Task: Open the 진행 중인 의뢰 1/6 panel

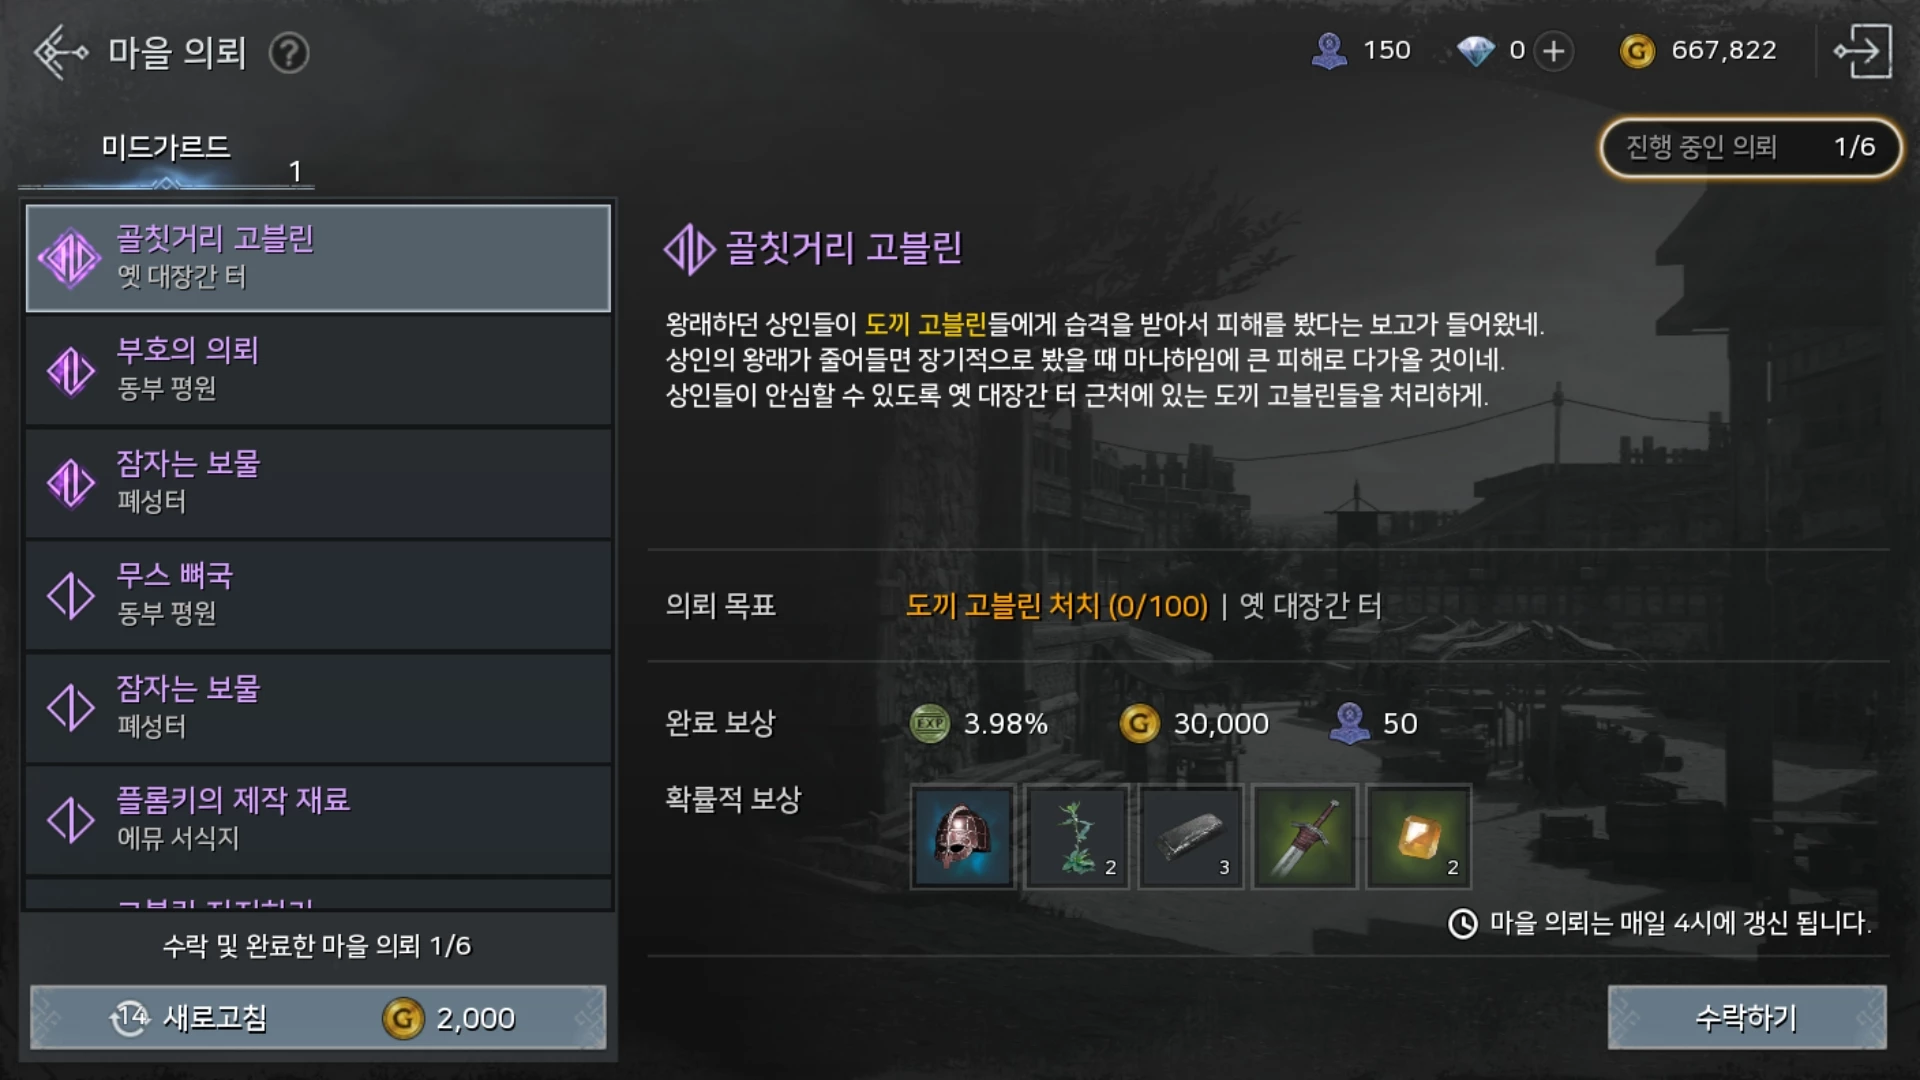Action: [1751, 148]
